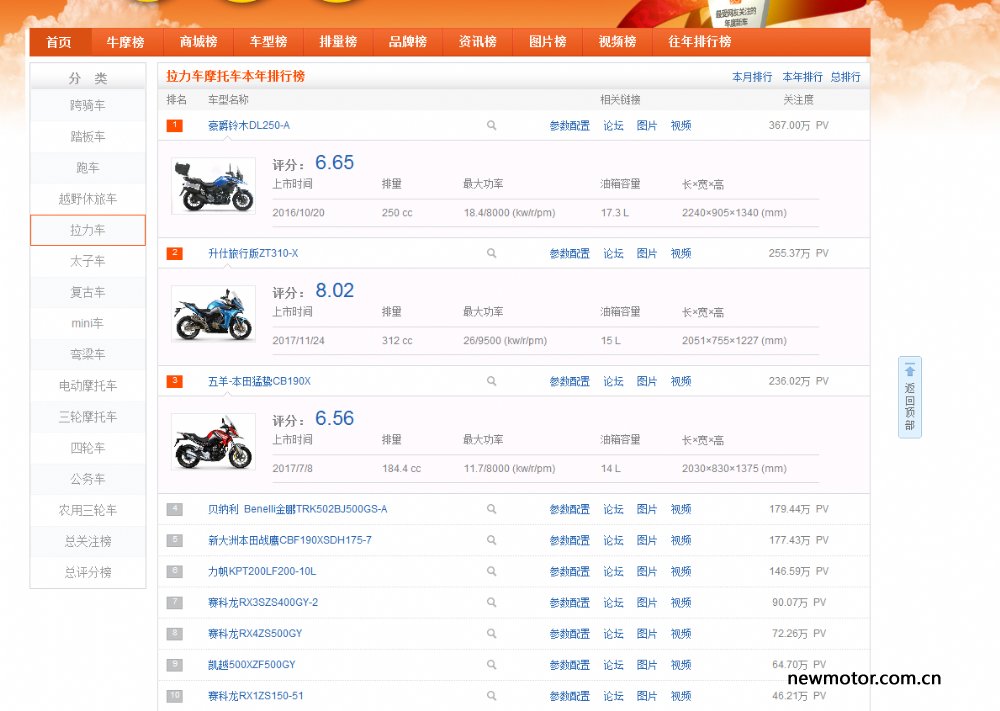Select 跑车 category in sidebar
Viewport: 1000px width, 711px height.
[x=88, y=168]
